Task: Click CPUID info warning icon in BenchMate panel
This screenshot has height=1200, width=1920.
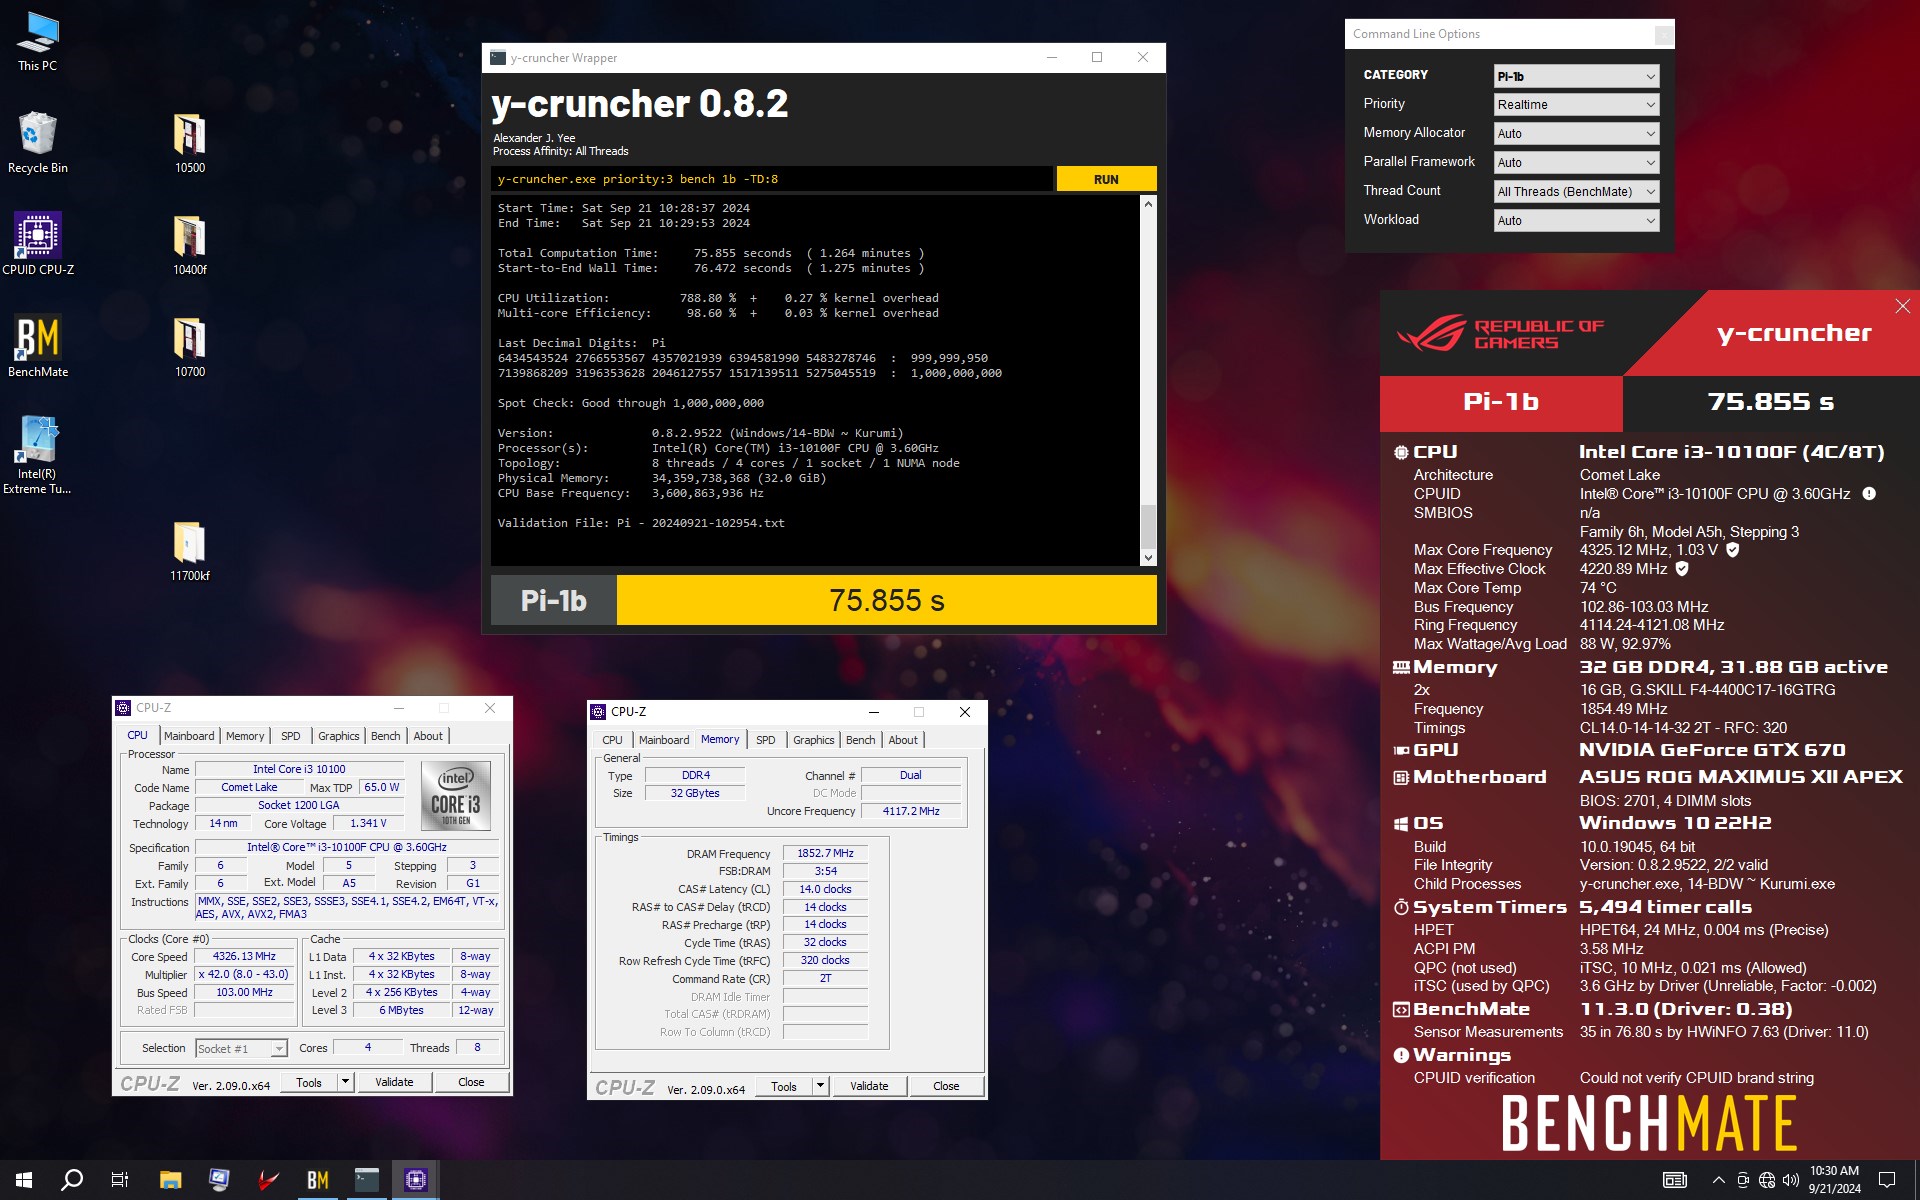Action: pyautogui.click(x=1869, y=493)
